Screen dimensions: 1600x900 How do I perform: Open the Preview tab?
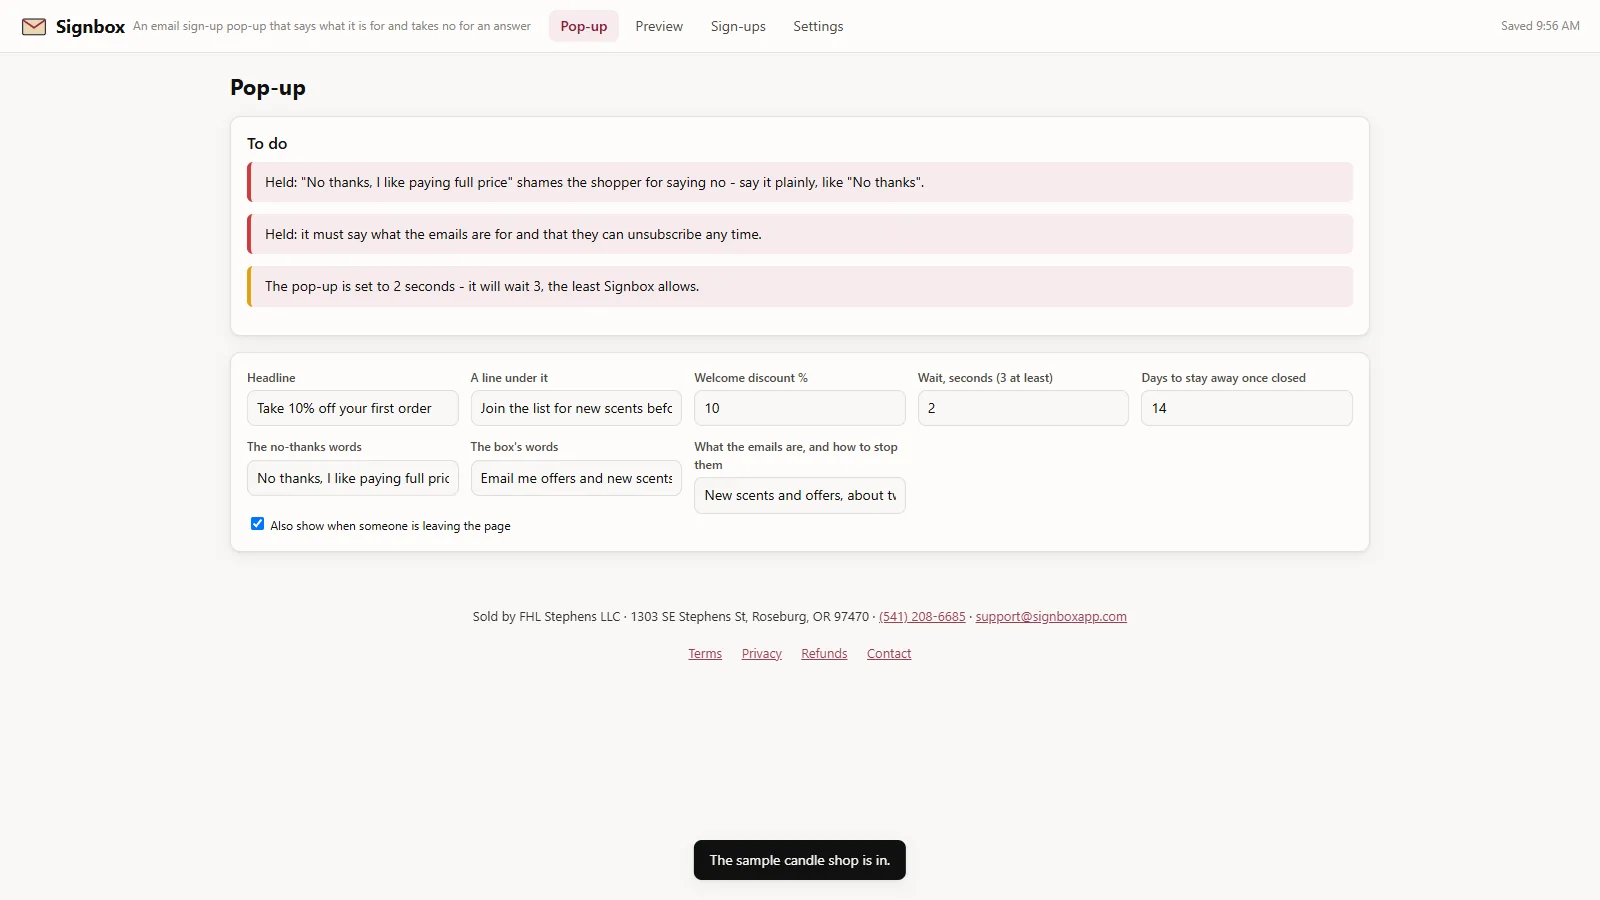point(659,26)
